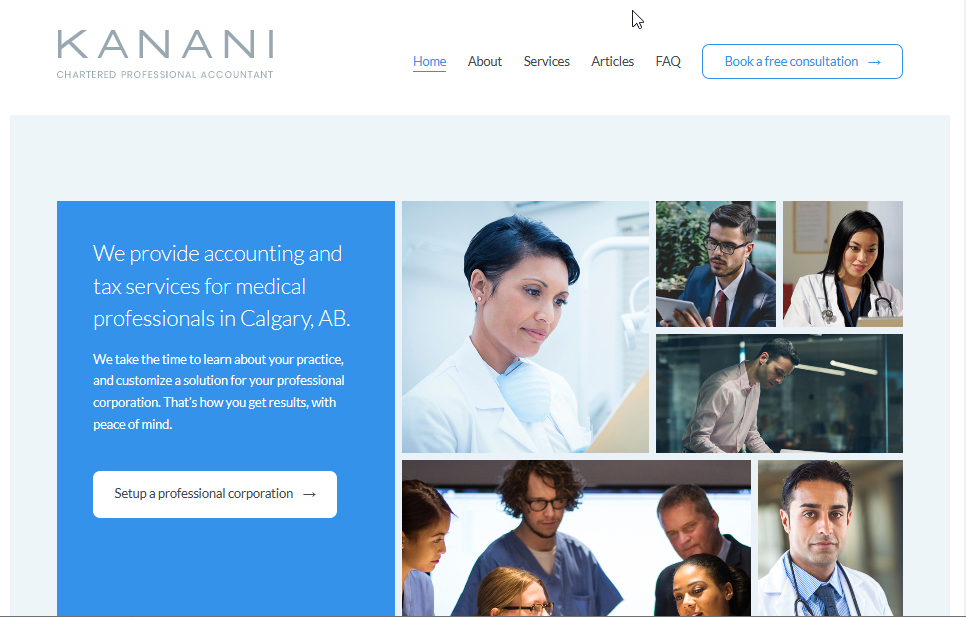The image size is (966, 617).
Task: Open the Home menu item
Action: tap(429, 62)
